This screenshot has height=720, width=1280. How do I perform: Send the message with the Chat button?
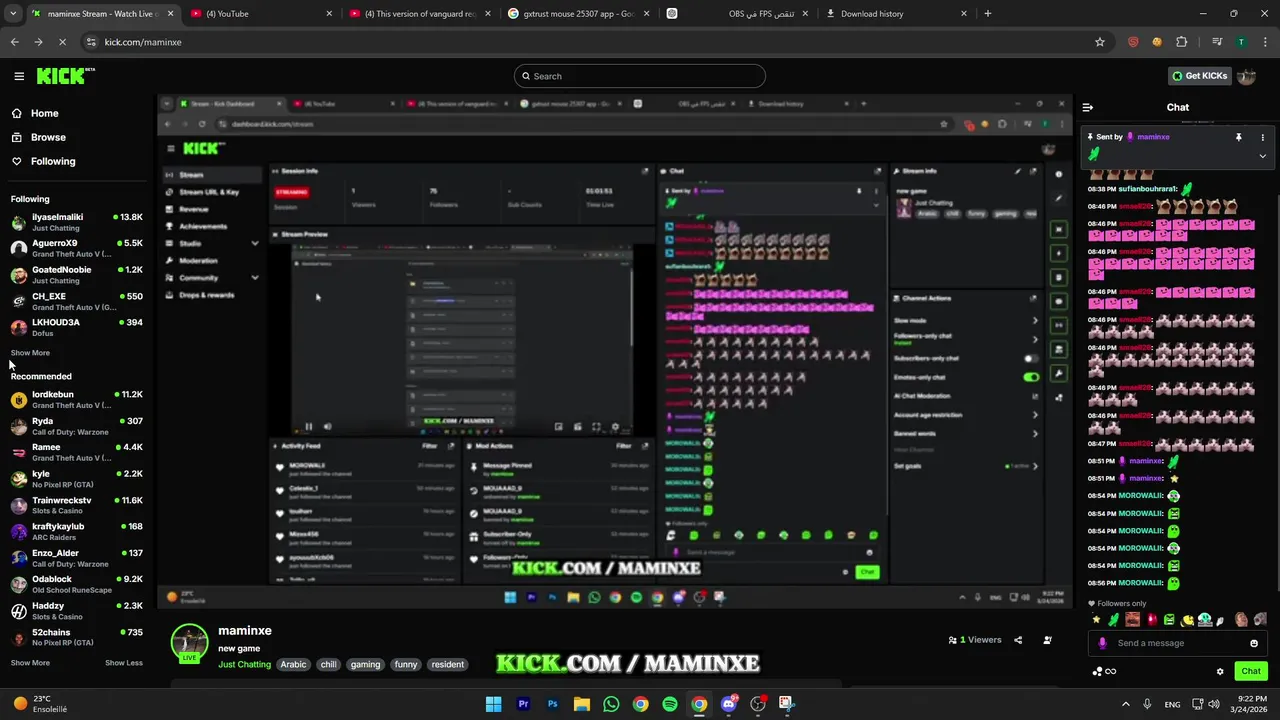click(1250, 671)
